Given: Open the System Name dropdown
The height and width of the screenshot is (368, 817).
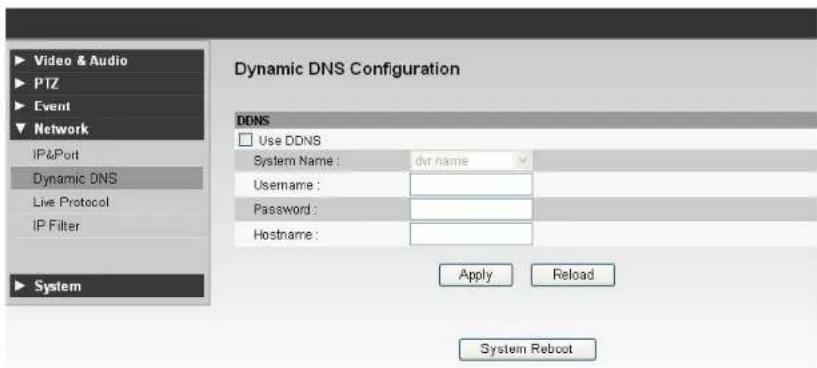Looking at the screenshot, I should coord(471,161).
